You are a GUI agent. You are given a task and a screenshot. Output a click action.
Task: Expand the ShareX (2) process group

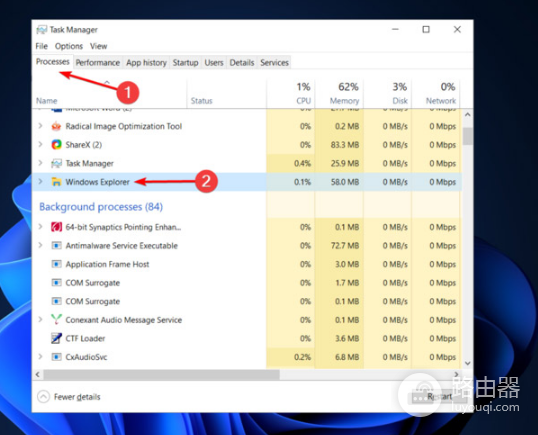click(x=40, y=144)
